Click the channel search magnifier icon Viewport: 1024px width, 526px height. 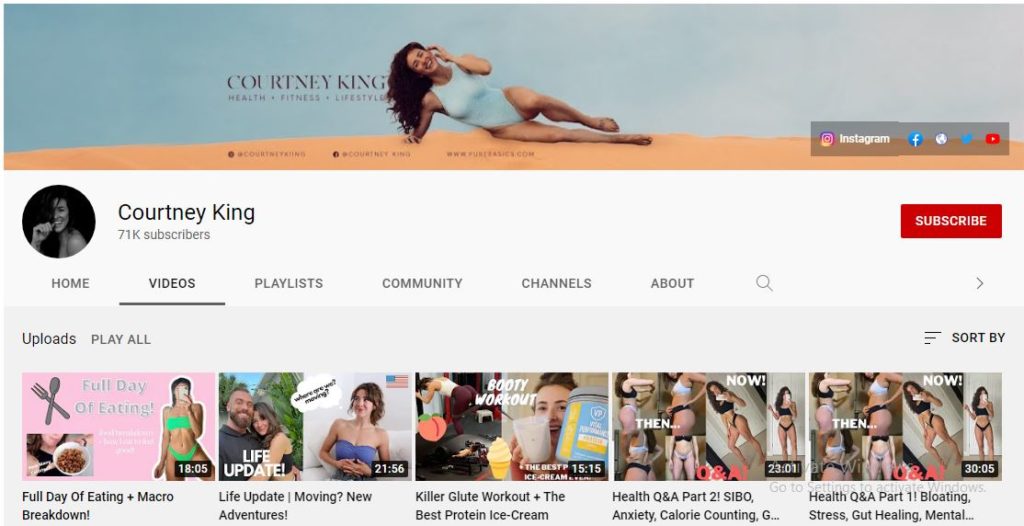click(764, 283)
